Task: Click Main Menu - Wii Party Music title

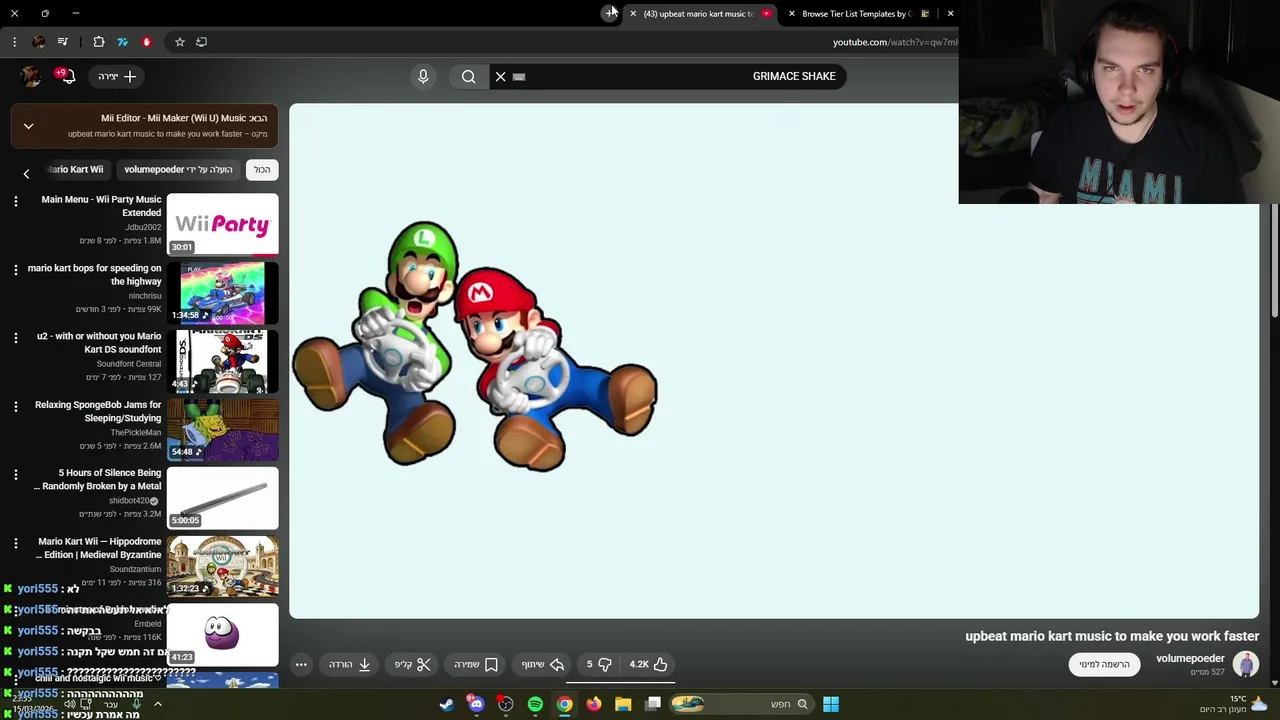Action: pos(101,206)
